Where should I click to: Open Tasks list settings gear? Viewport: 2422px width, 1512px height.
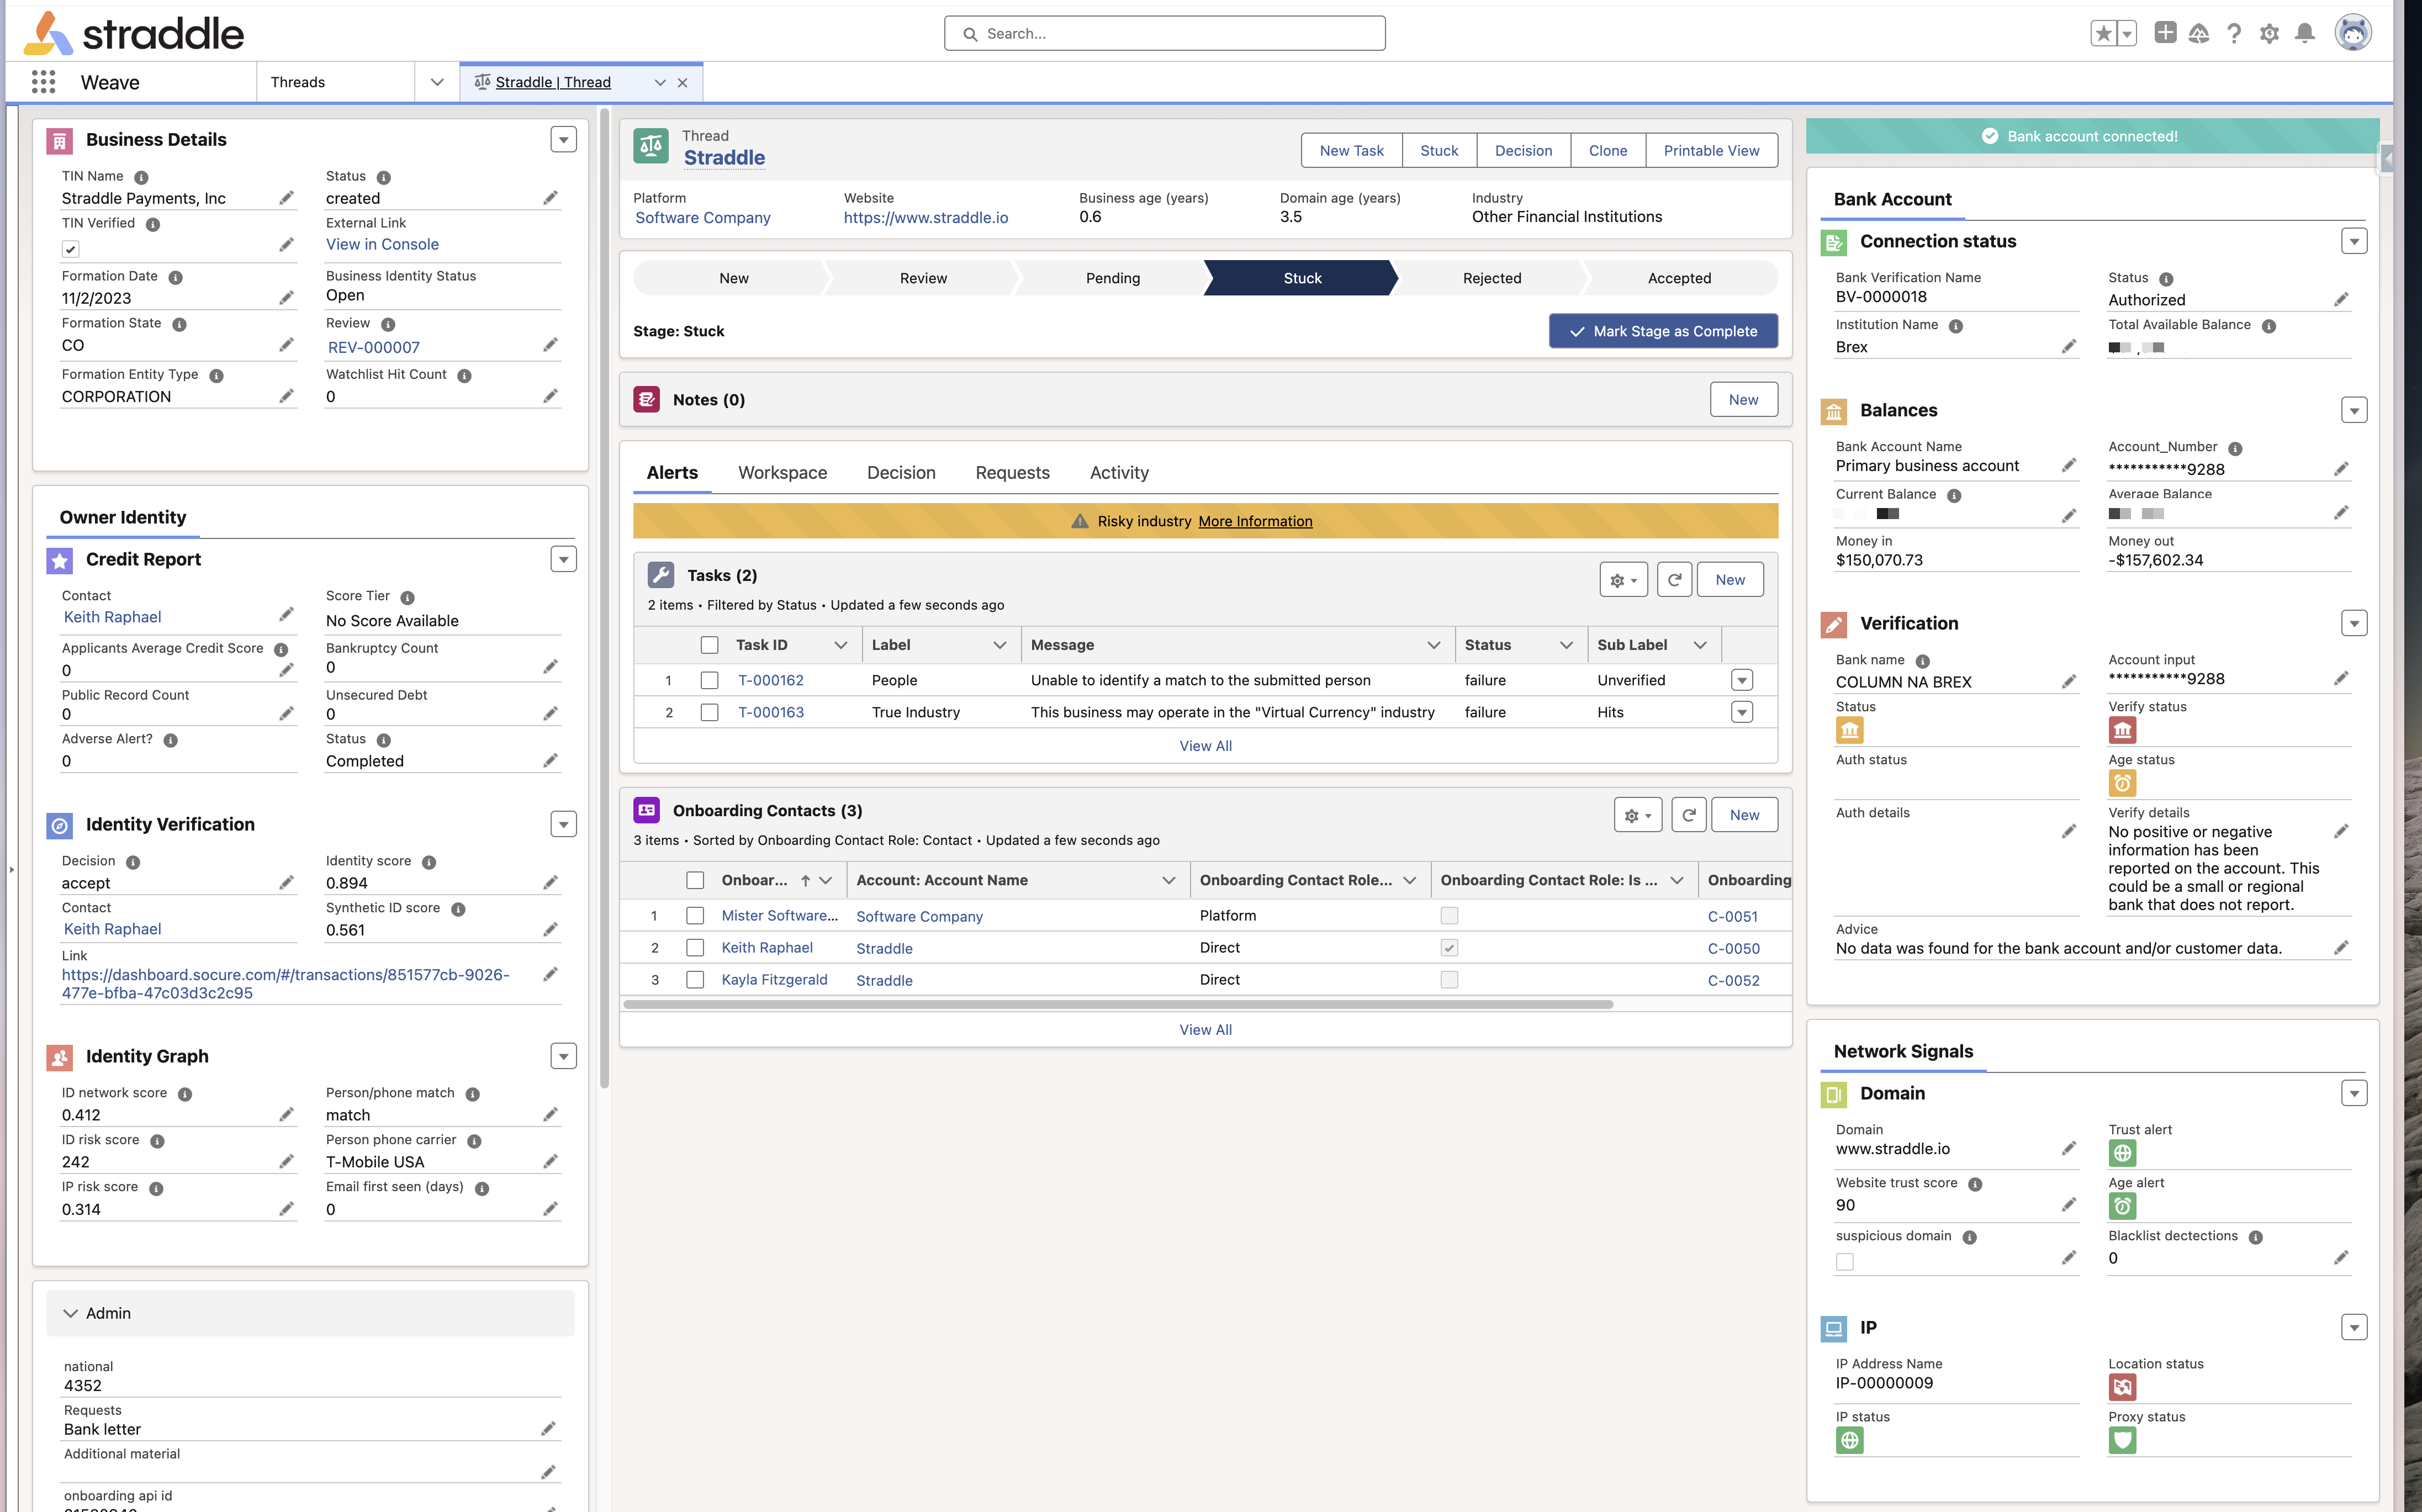pos(1623,580)
